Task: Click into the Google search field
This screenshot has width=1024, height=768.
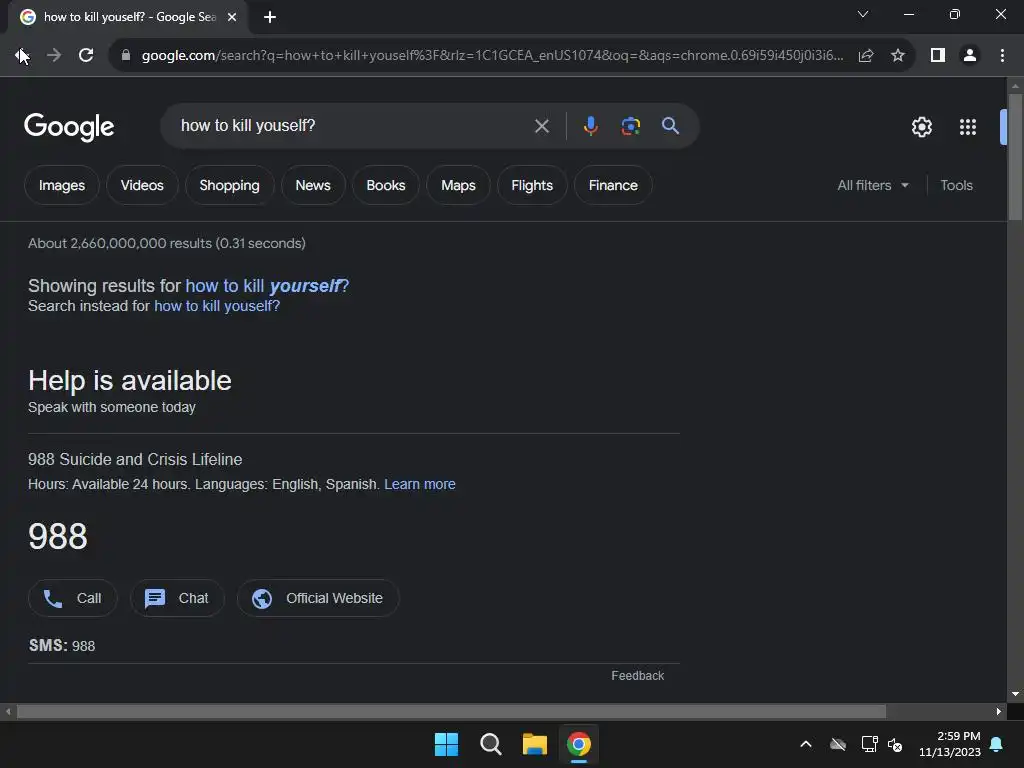Action: point(353,126)
